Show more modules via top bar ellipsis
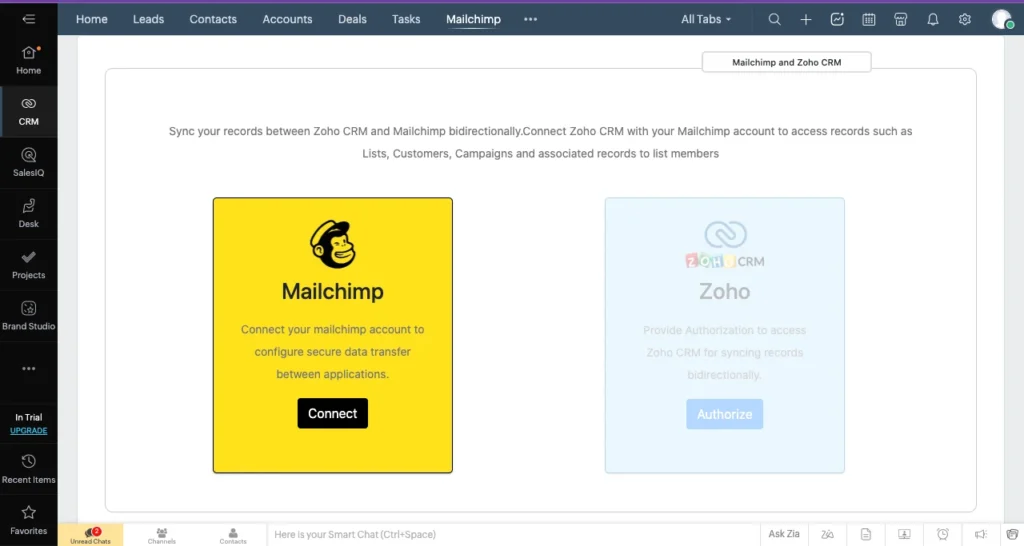The height and width of the screenshot is (546, 1024). pyautogui.click(x=530, y=20)
